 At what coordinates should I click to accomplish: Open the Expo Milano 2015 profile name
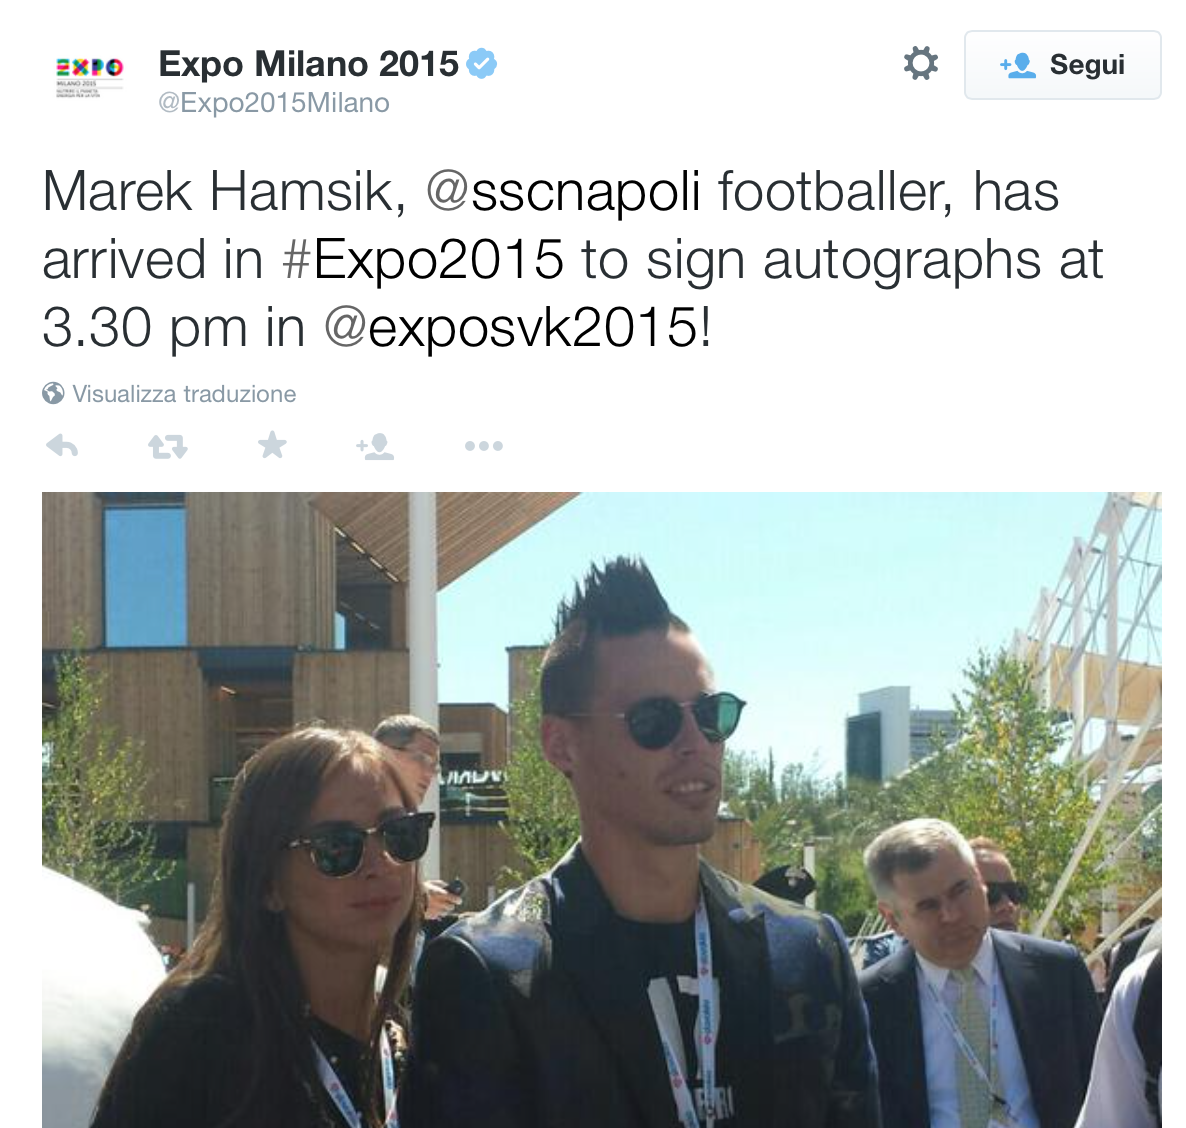(309, 64)
